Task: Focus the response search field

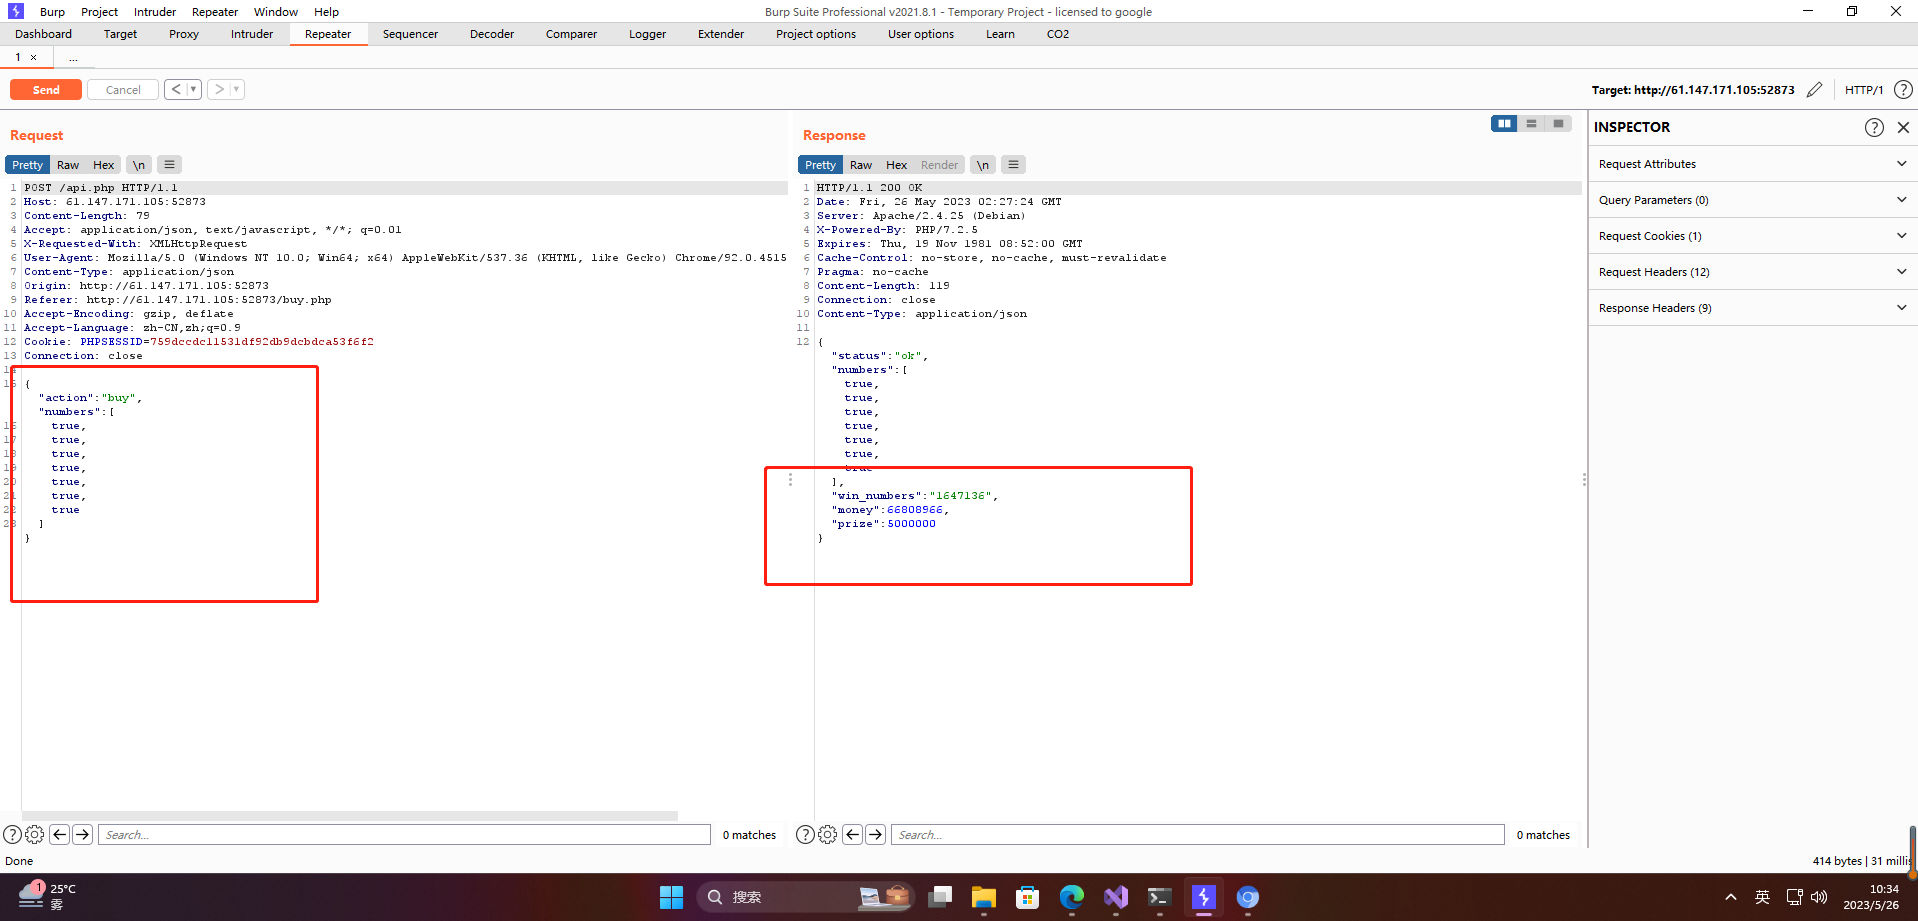Action: pos(1198,834)
